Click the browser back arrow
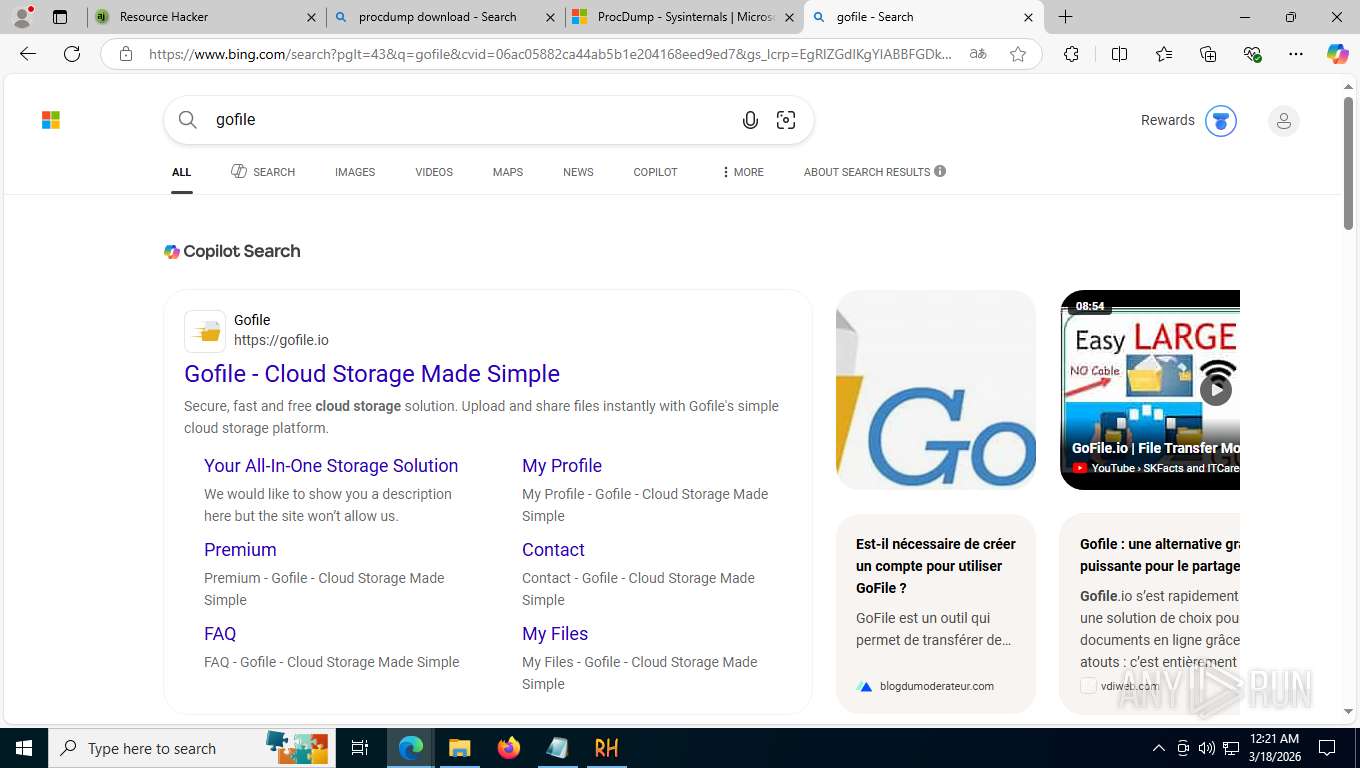 (28, 54)
